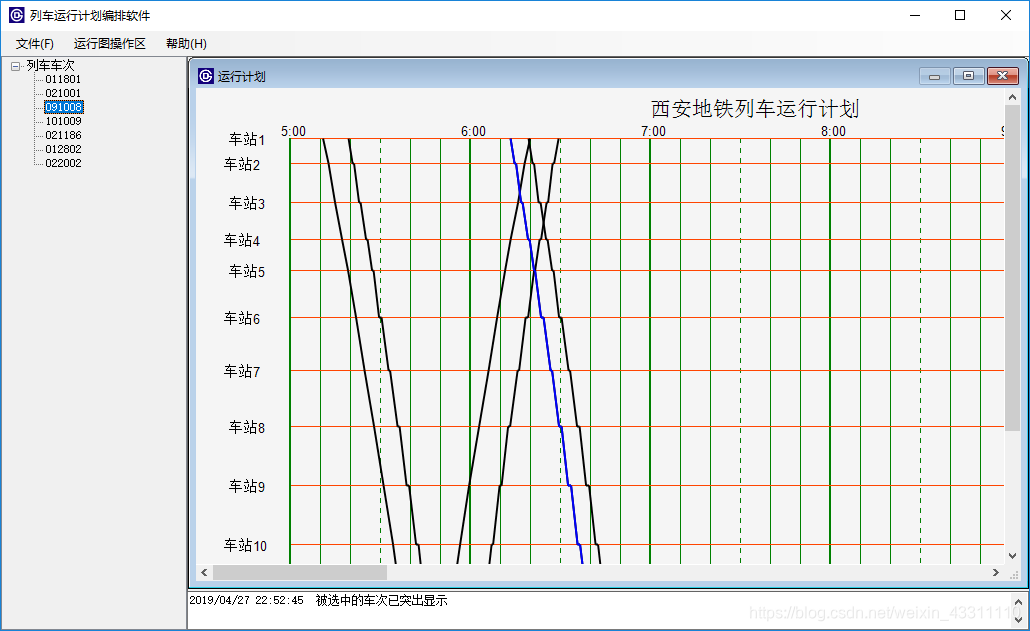Click the 车站6 station label
1030x631 pixels.
tap(242, 318)
